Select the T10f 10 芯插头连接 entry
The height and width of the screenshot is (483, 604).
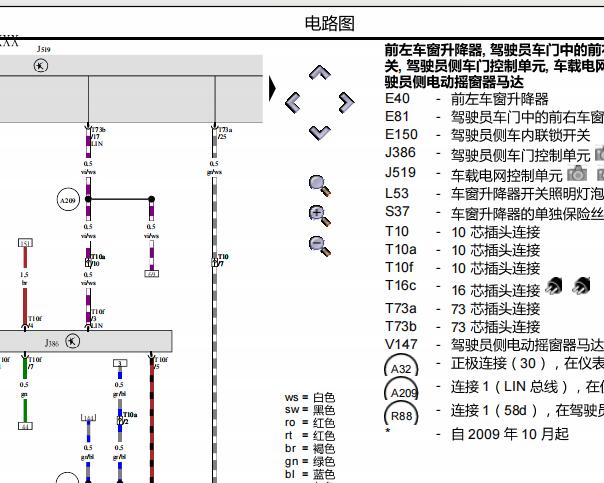463,268
